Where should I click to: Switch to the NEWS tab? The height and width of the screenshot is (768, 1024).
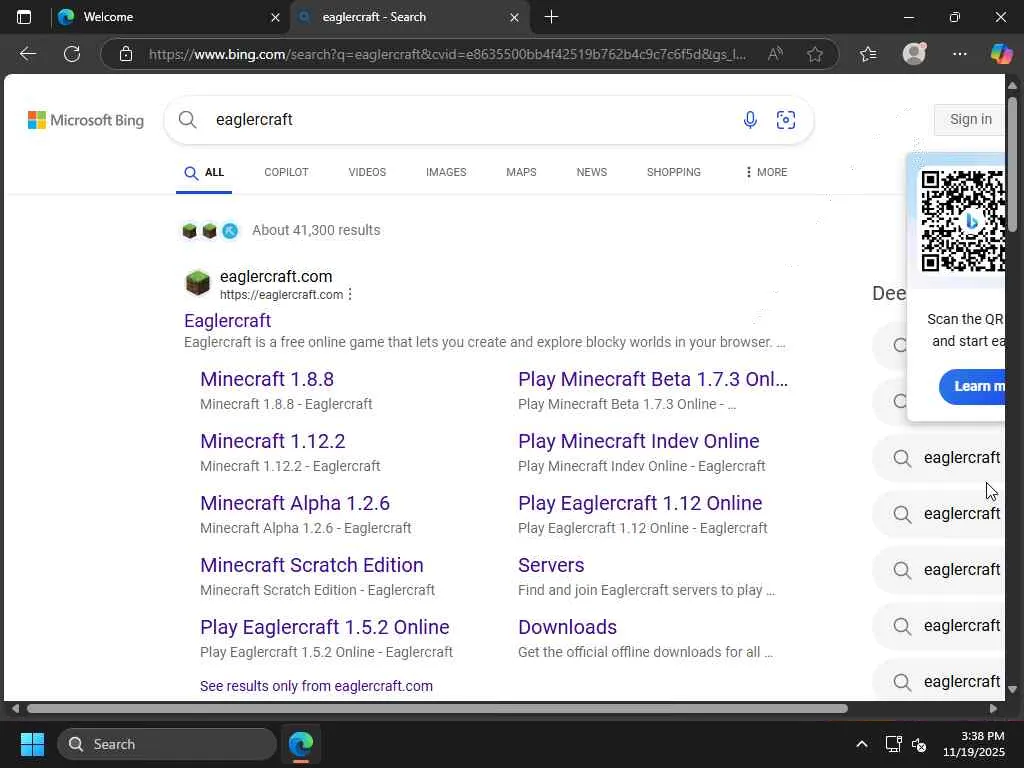592,172
